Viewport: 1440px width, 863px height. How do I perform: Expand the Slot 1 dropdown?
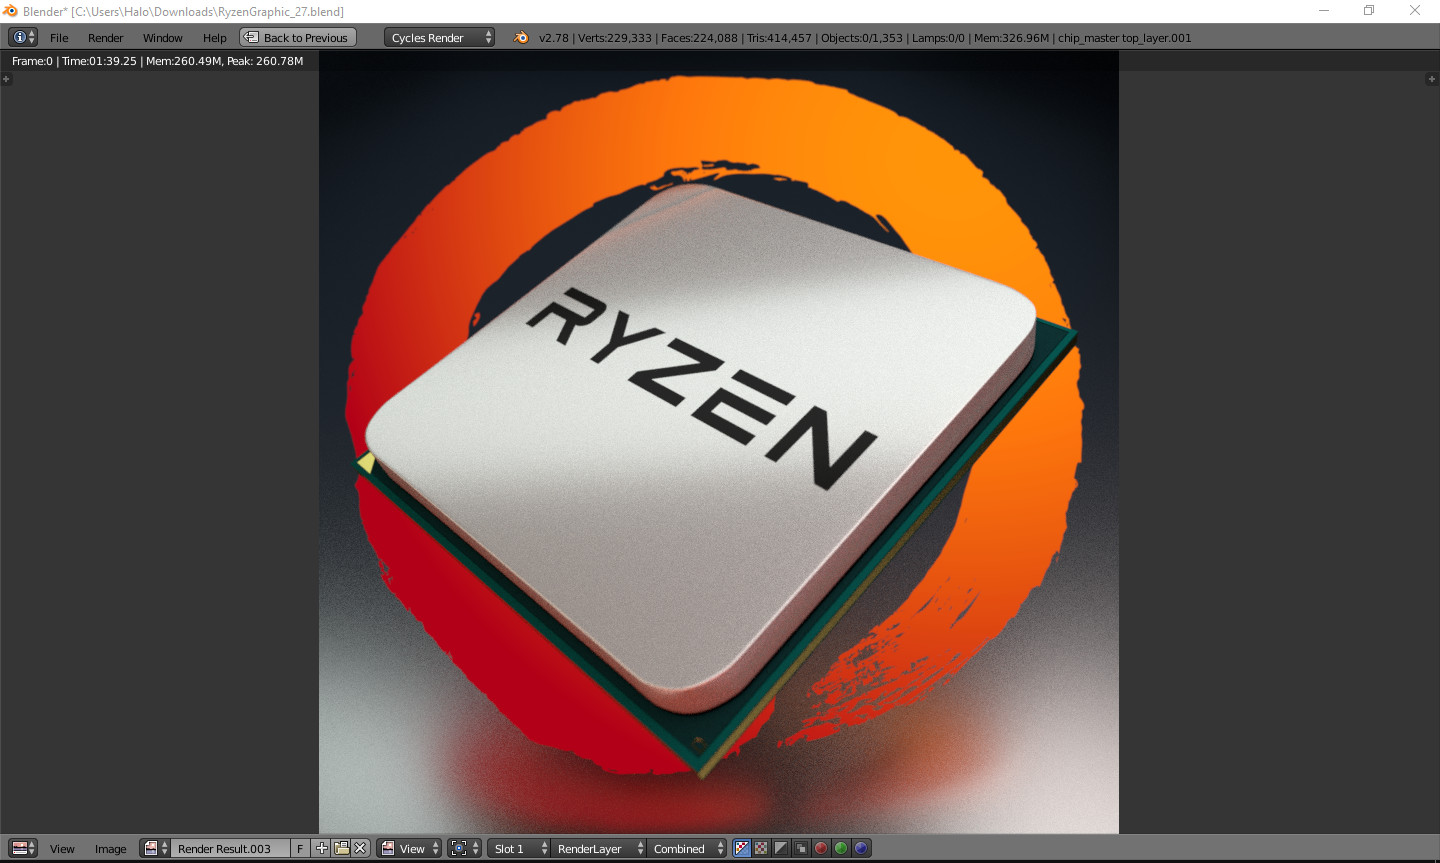pos(518,848)
